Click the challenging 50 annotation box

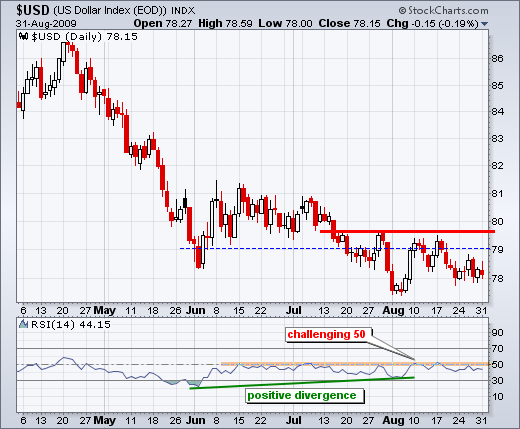[x=328, y=334]
